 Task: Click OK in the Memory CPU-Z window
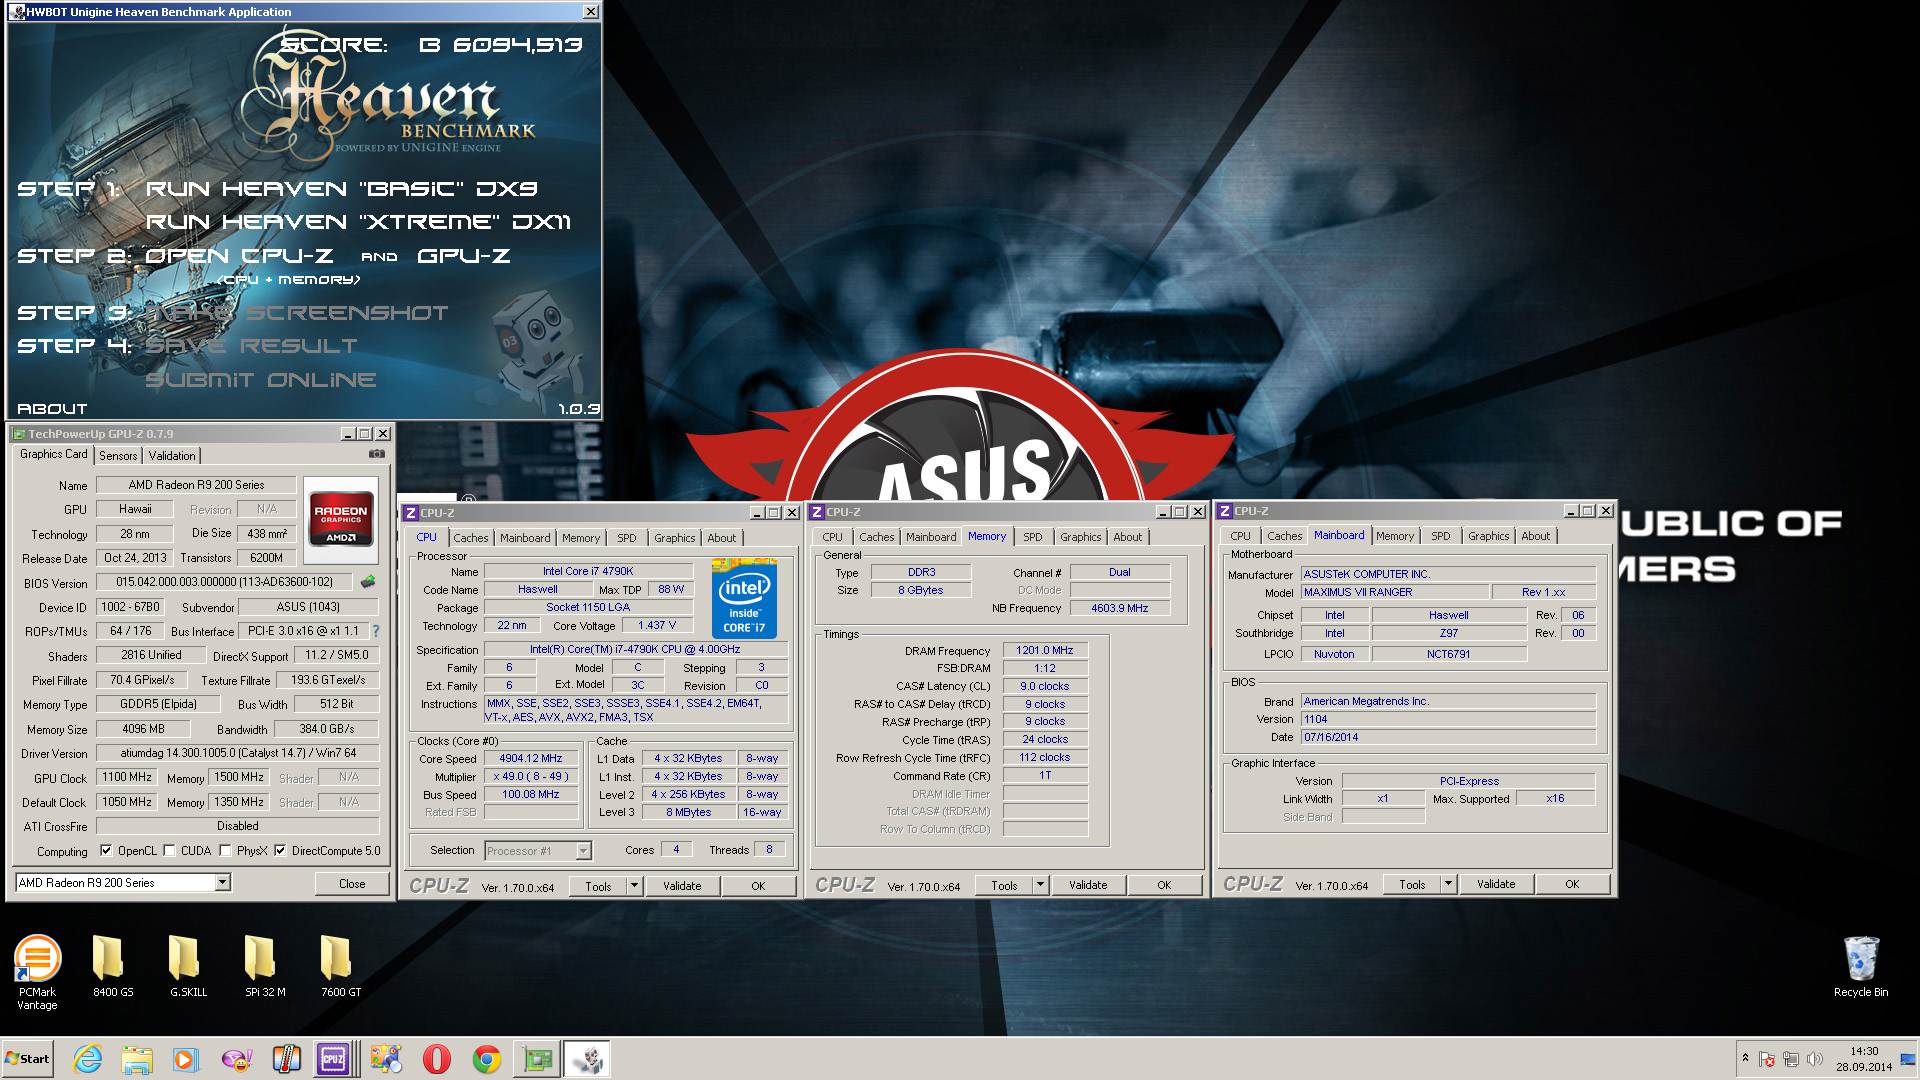1164,885
